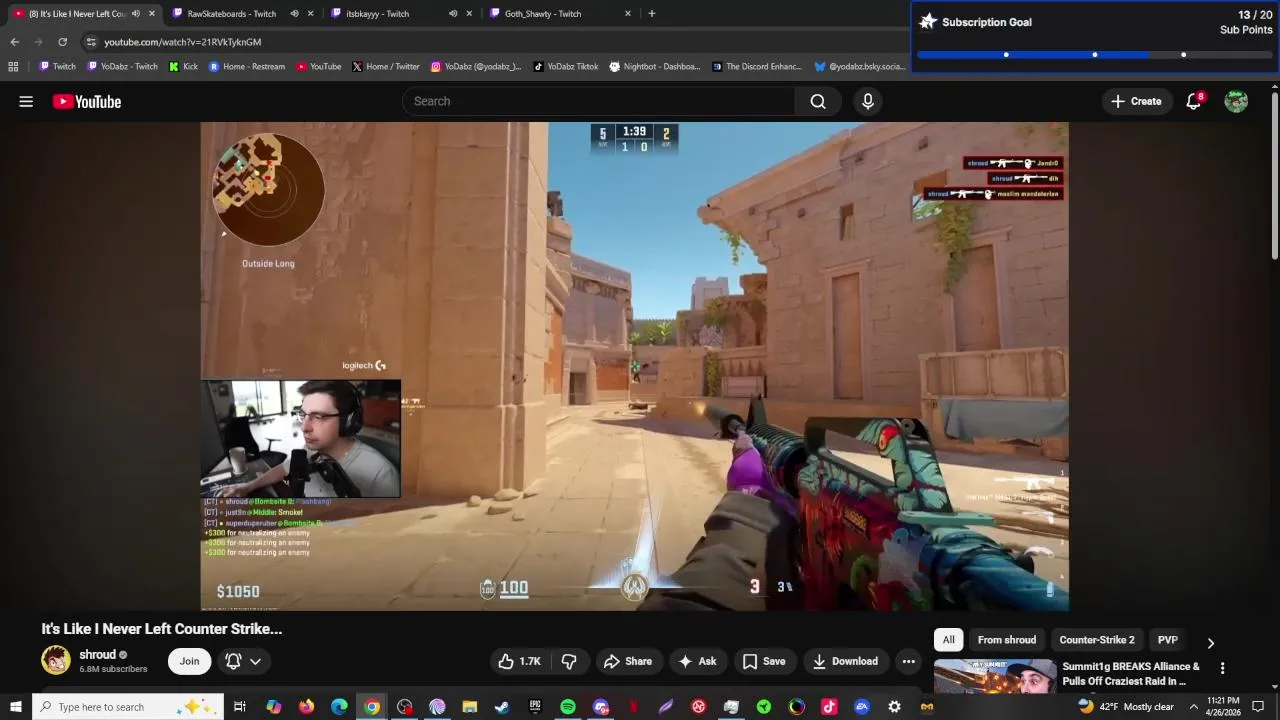
Task: Open Epic Games launcher in taskbar
Action: [535, 707]
